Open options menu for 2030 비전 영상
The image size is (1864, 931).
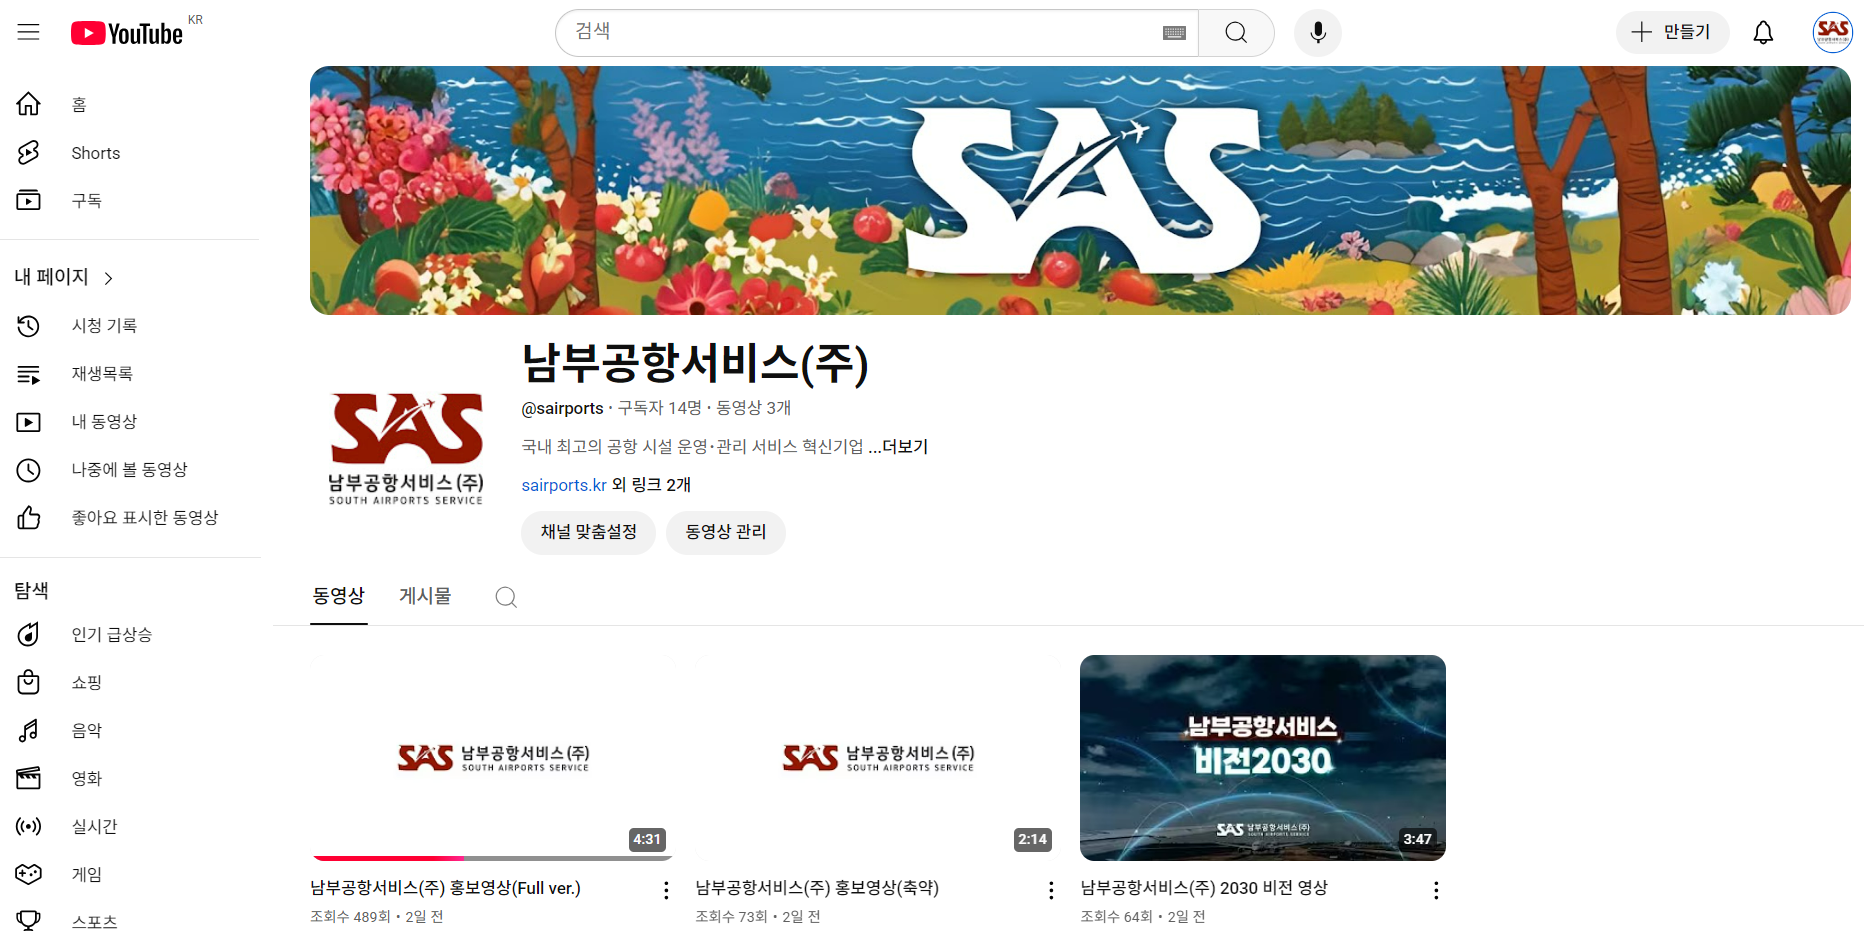(x=1436, y=890)
